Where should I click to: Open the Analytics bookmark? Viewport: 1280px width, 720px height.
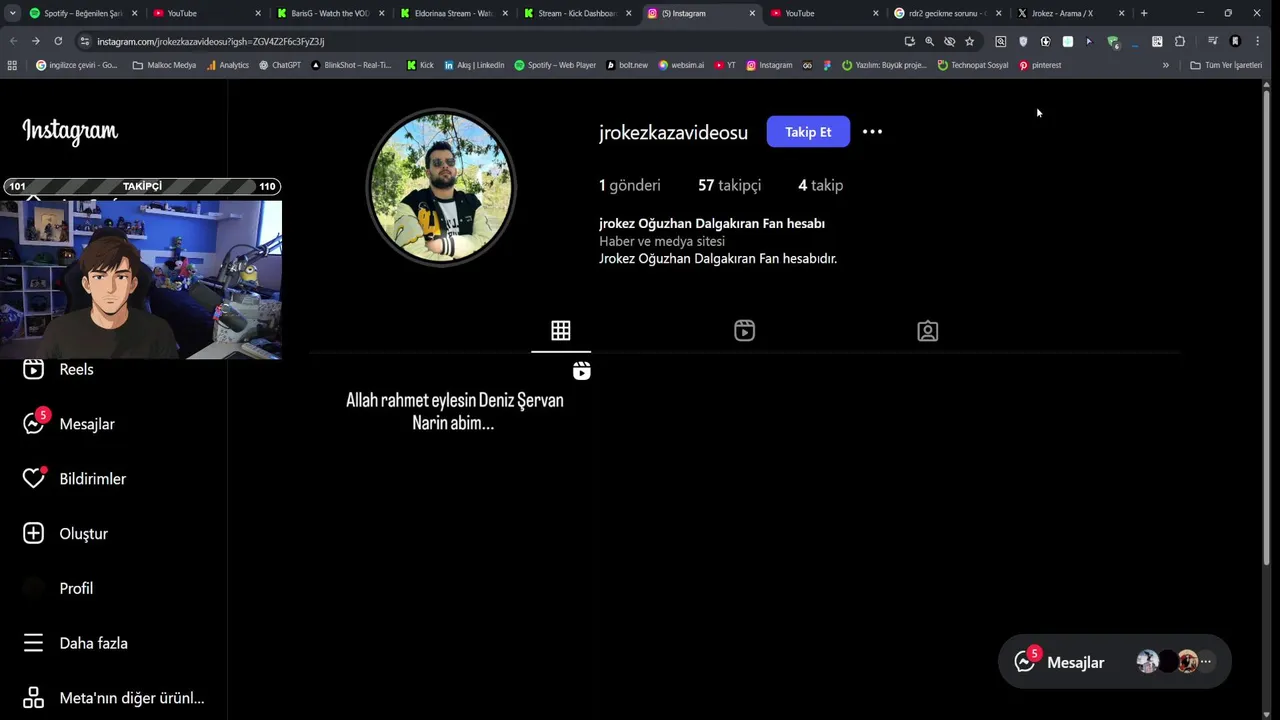tap(228, 65)
